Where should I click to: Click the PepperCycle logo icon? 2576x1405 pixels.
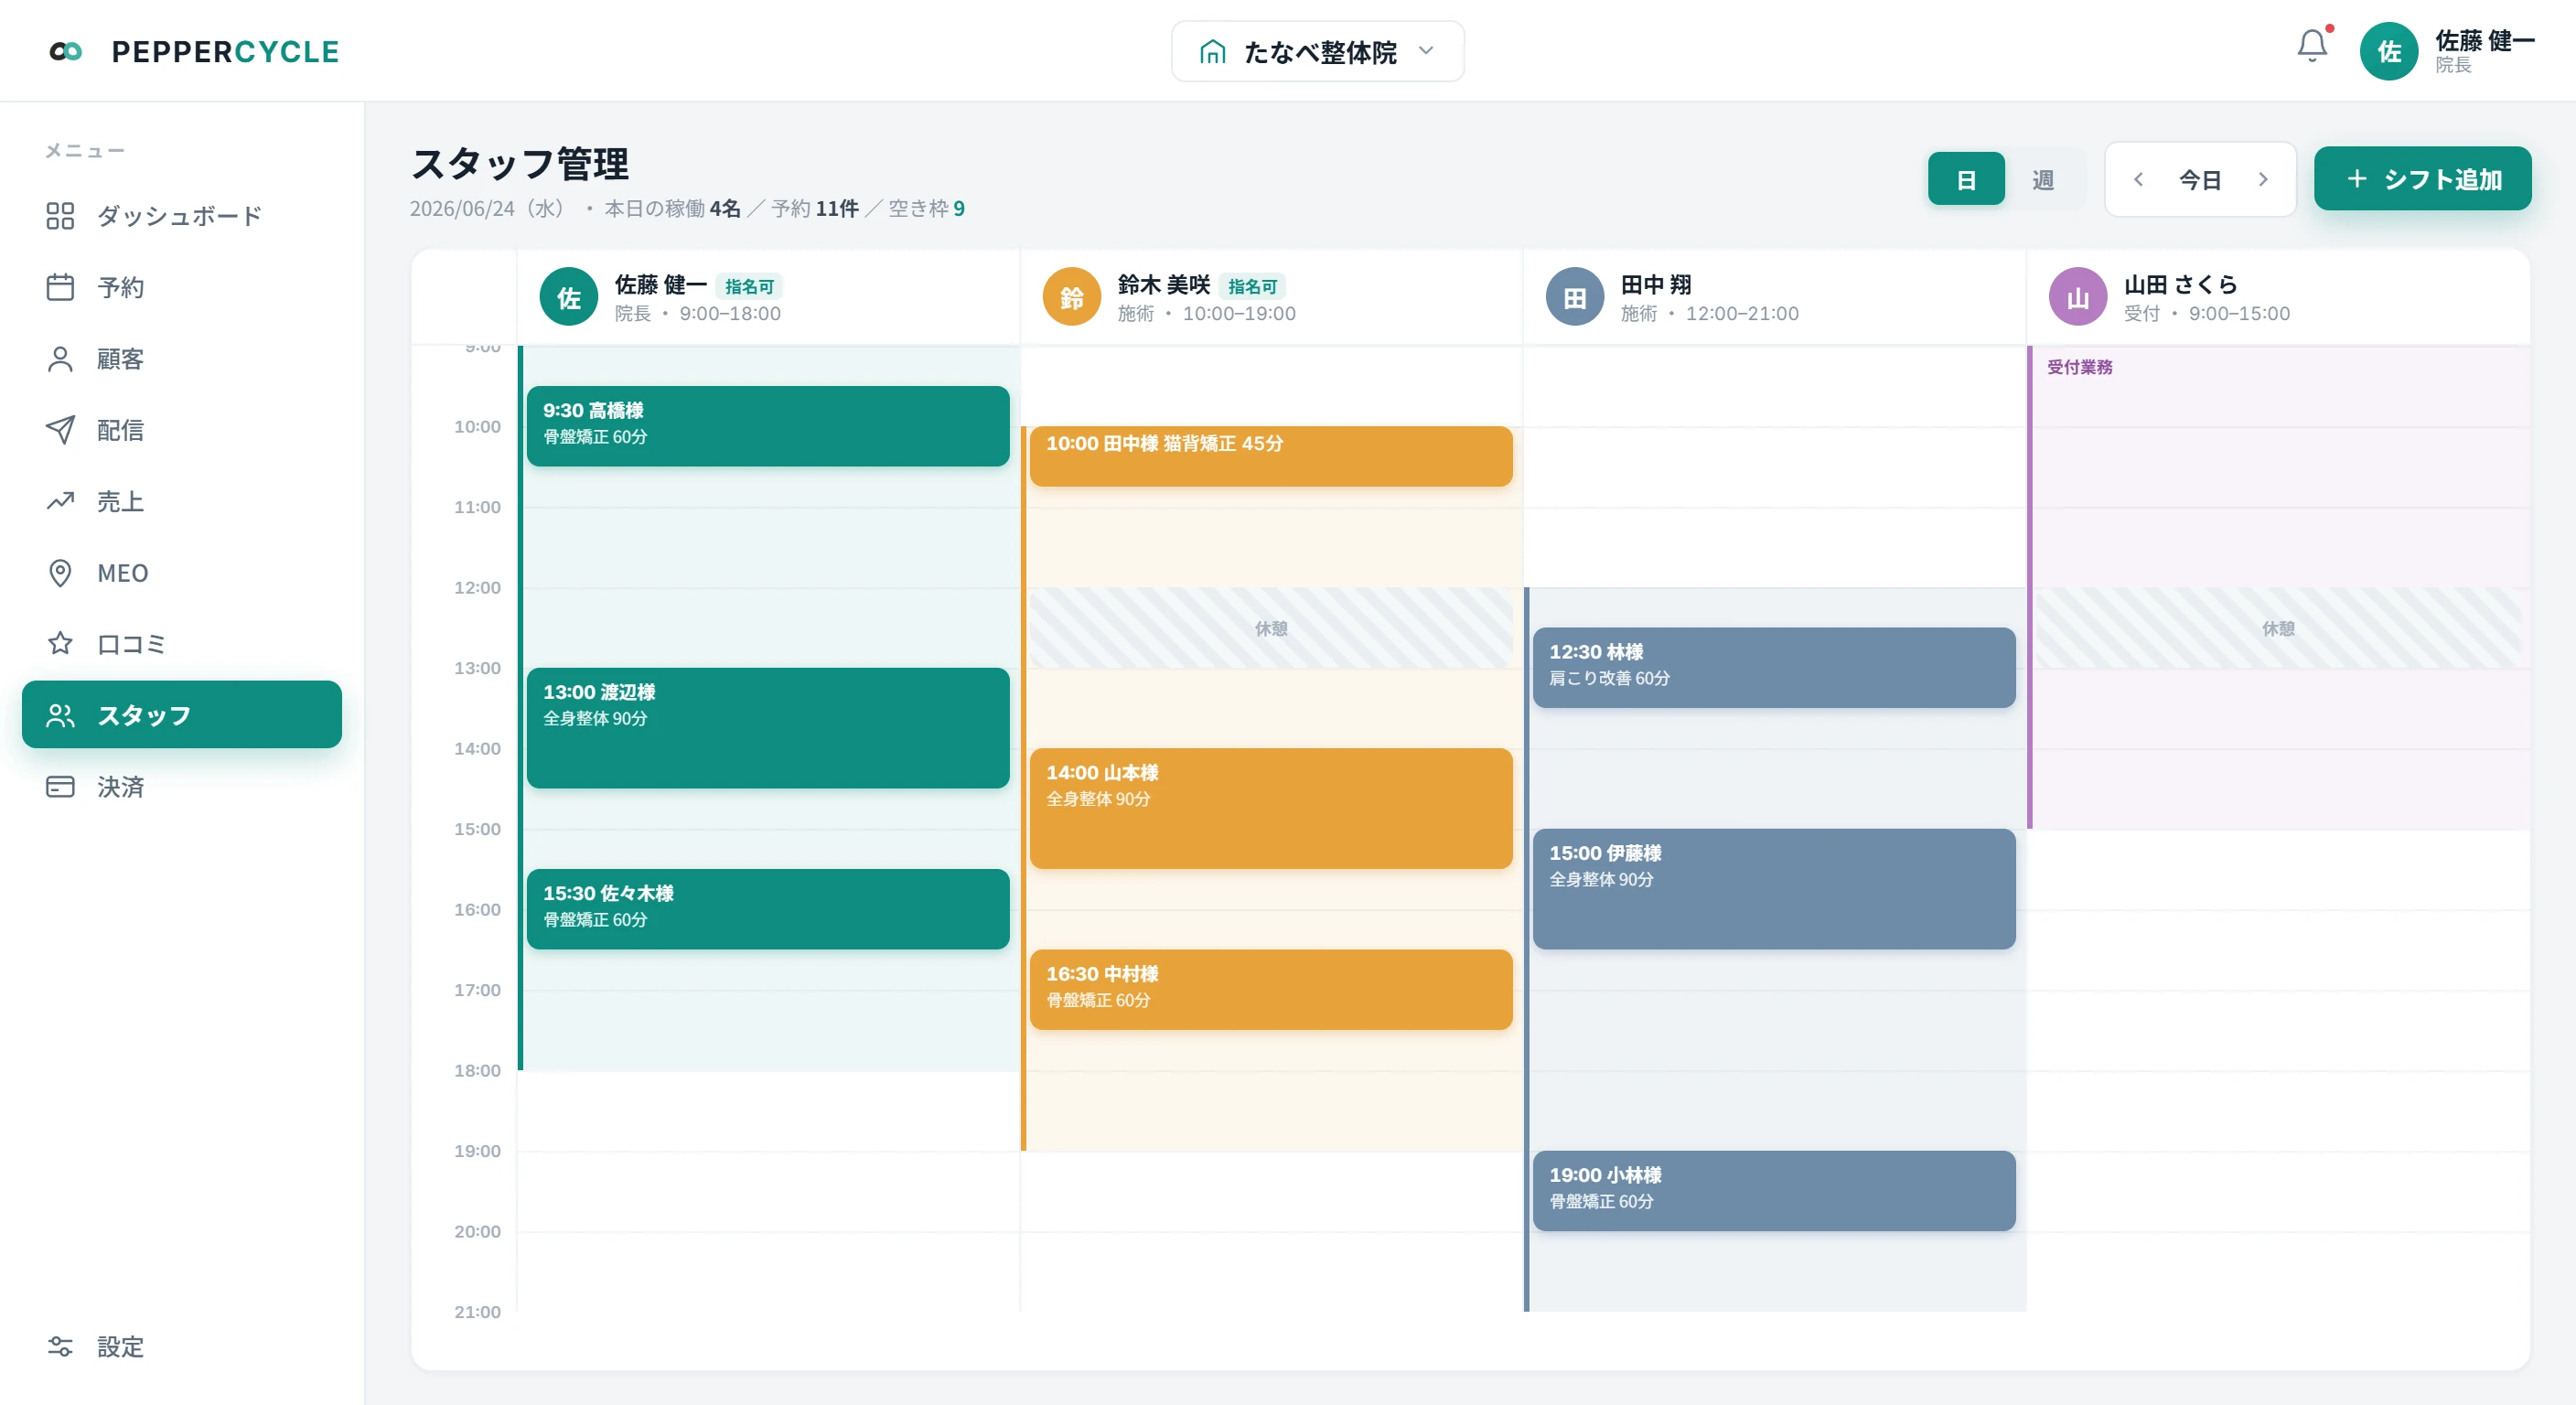click(x=66, y=51)
